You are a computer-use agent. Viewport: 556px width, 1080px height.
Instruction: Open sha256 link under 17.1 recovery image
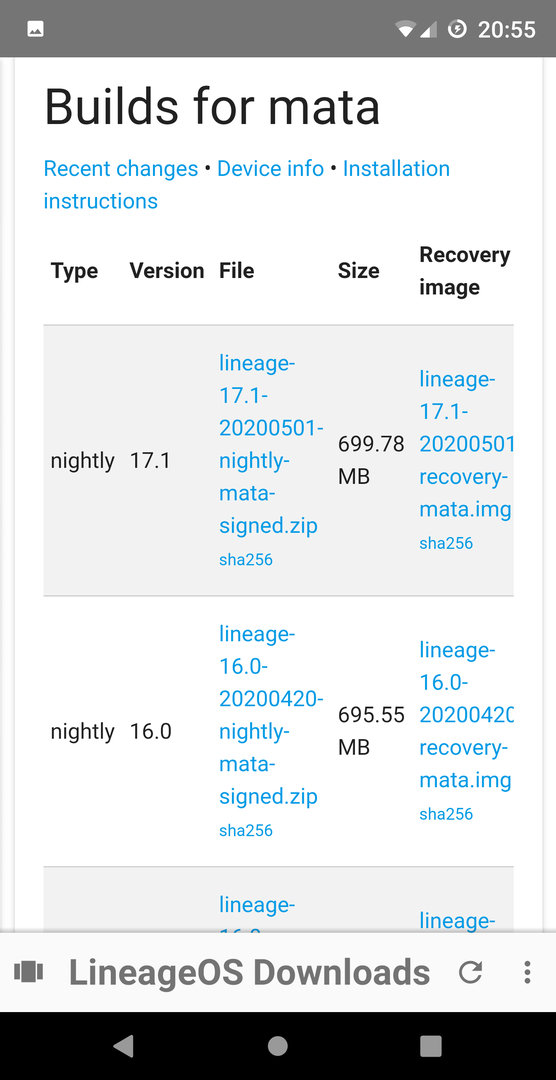(x=446, y=543)
